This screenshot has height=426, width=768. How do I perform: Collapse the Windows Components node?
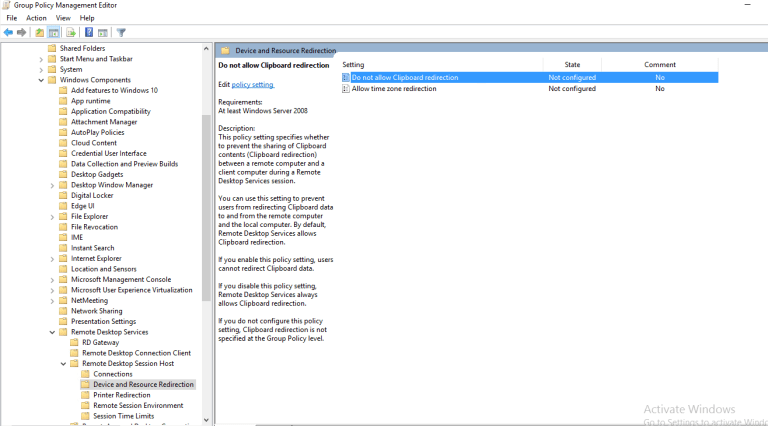41,80
